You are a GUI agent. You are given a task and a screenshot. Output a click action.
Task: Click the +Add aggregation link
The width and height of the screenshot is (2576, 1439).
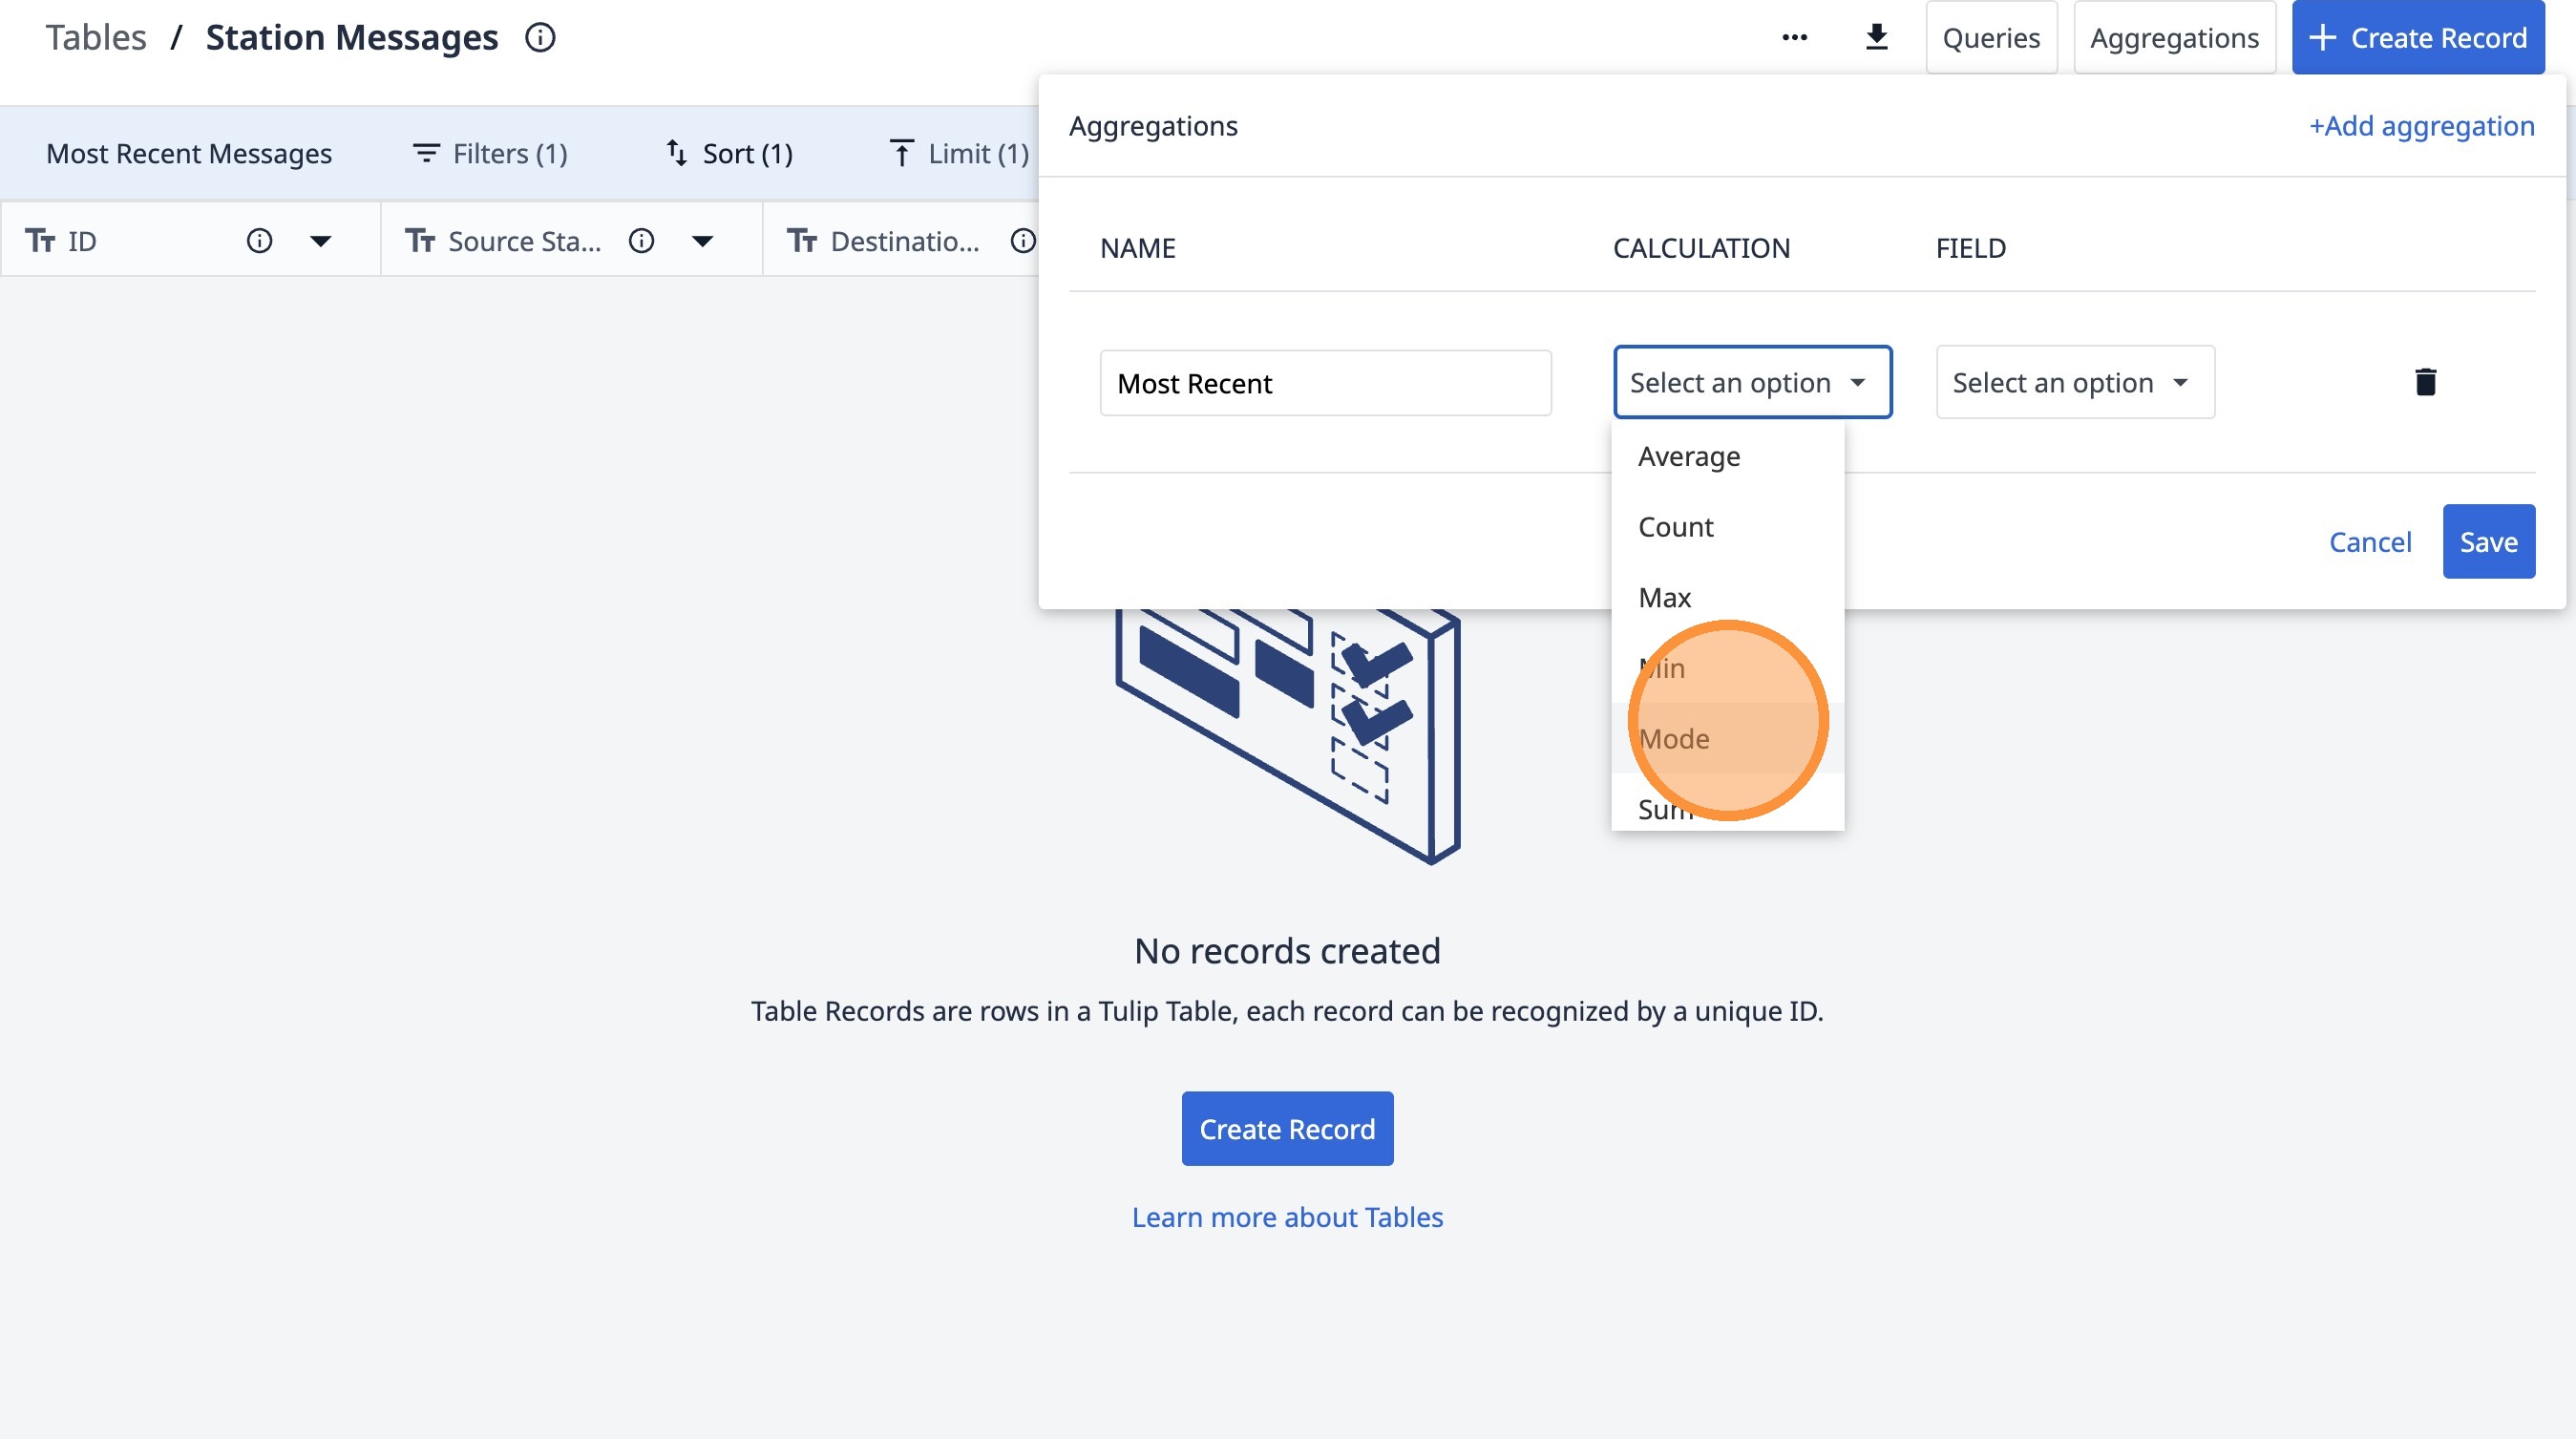(2420, 126)
